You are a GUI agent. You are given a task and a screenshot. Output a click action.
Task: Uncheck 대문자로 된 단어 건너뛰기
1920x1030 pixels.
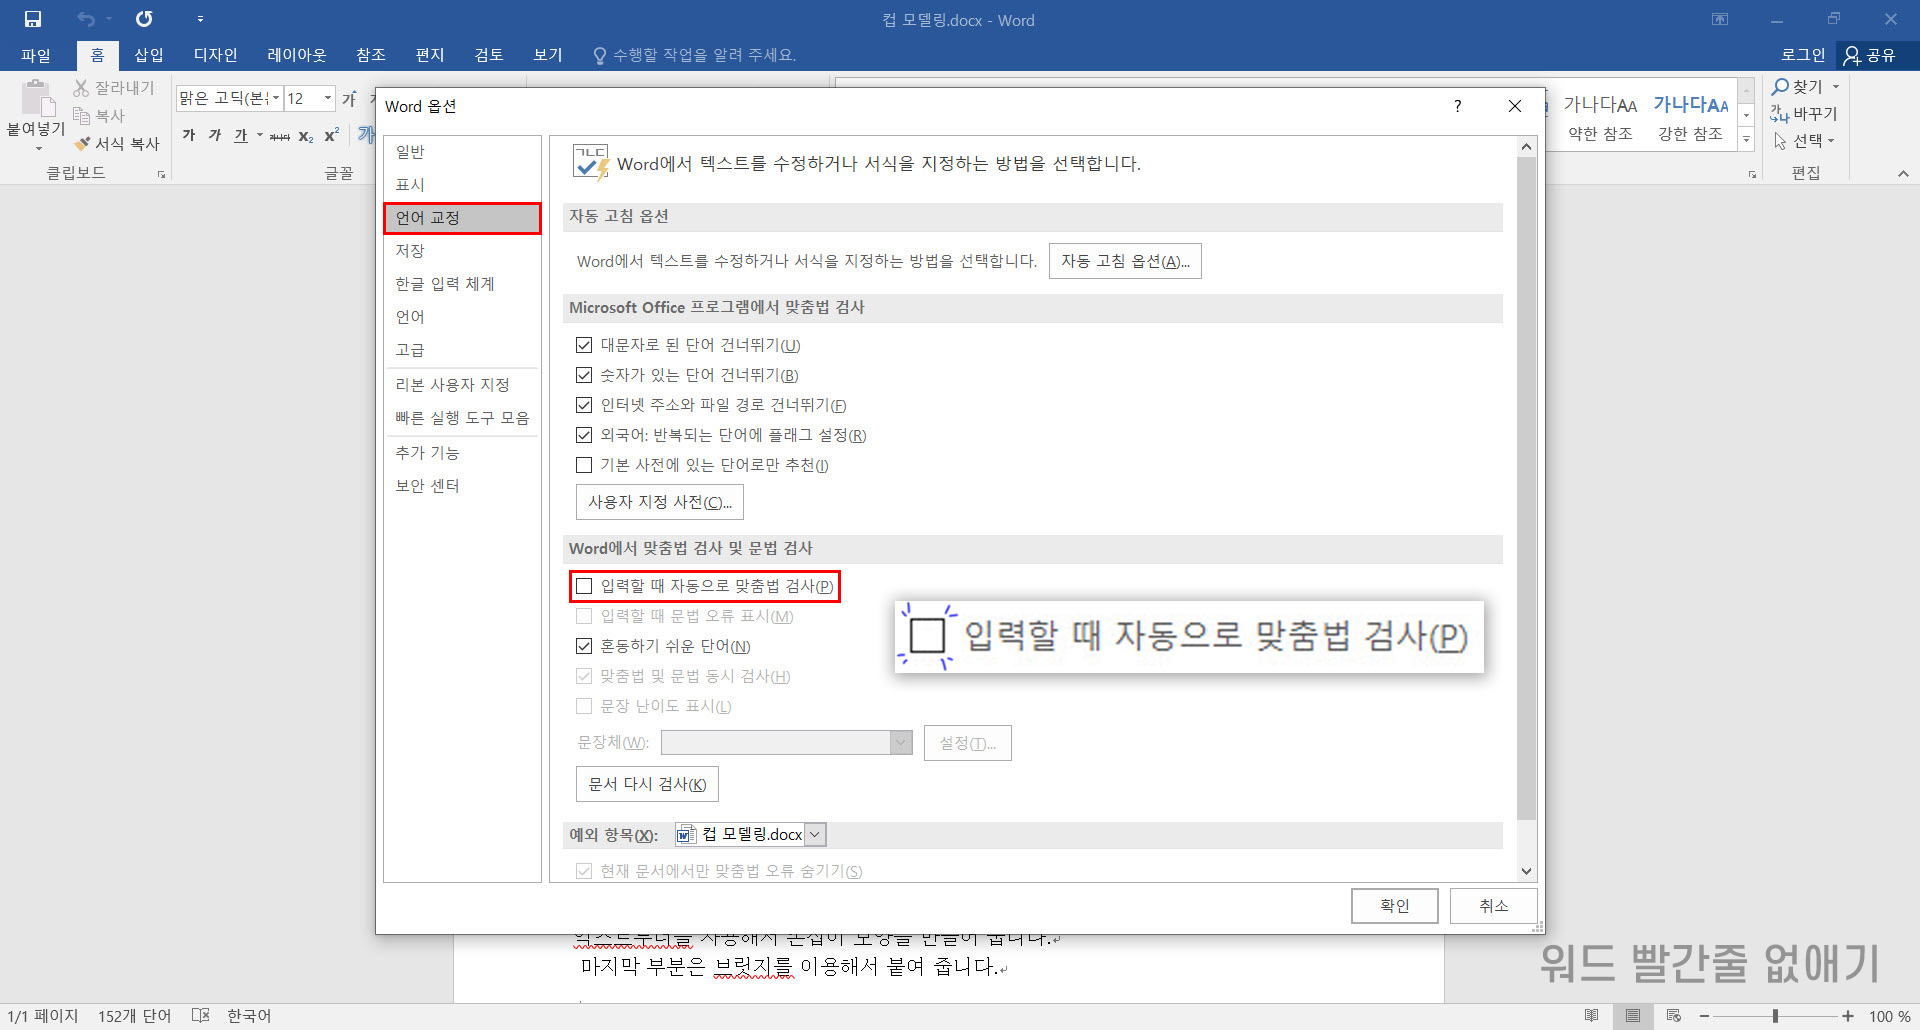(584, 345)
